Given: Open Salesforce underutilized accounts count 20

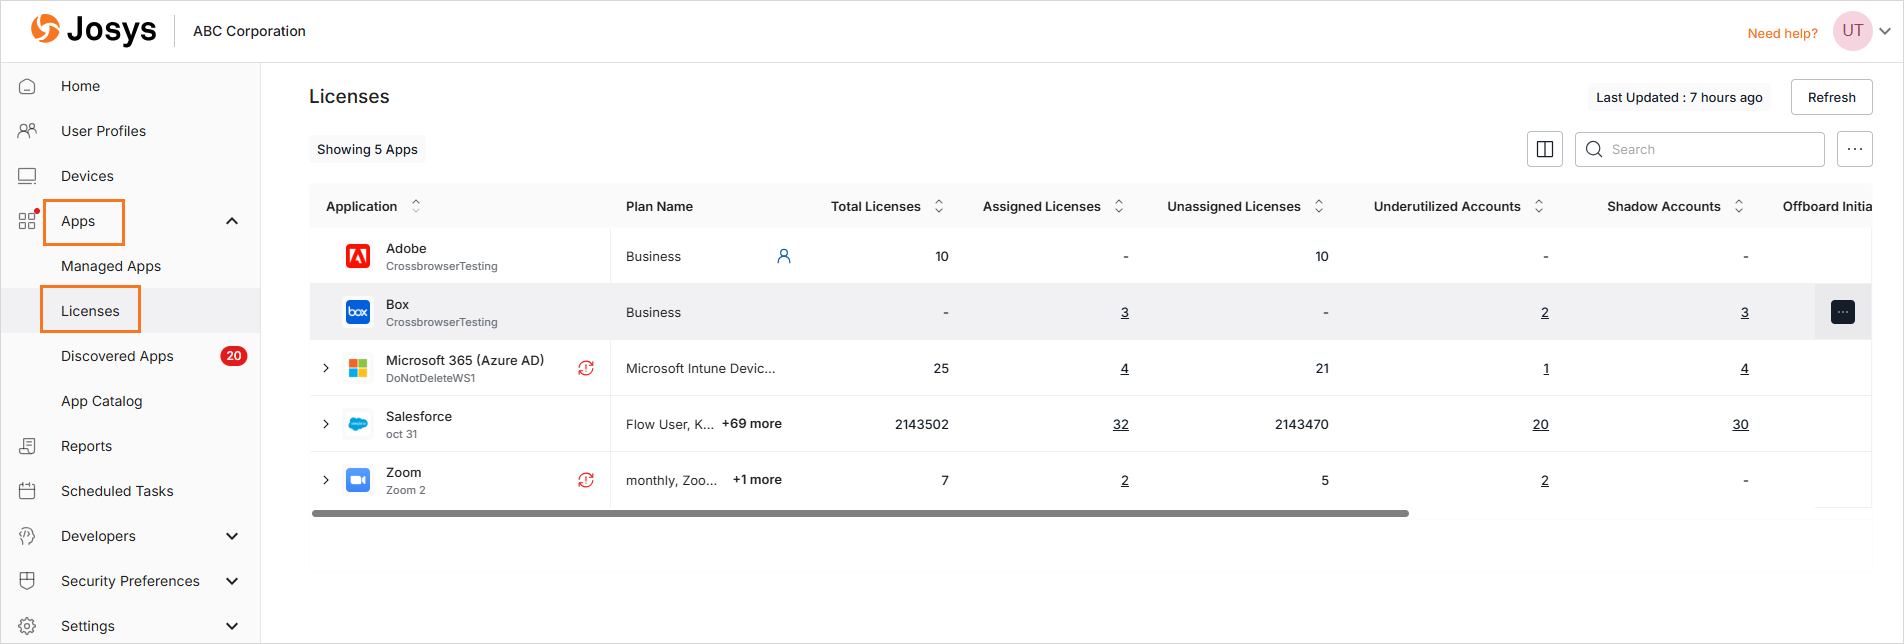Looking at the screenshot, I should tap(1541, 424).
